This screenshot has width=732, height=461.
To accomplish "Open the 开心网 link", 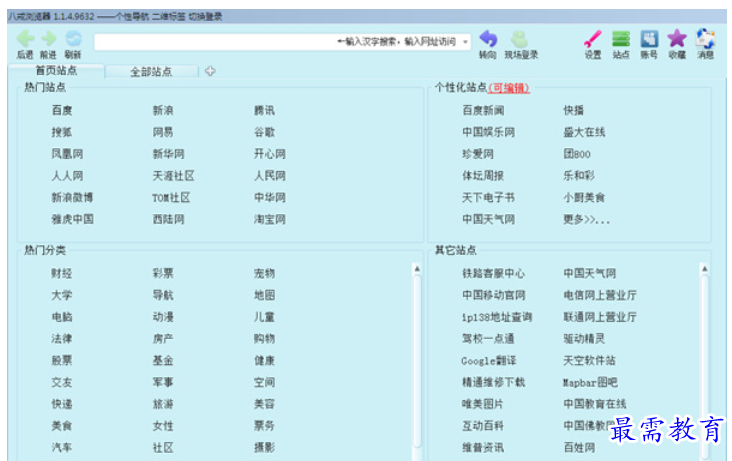I will pyautogui.click(x=270, y=154).
